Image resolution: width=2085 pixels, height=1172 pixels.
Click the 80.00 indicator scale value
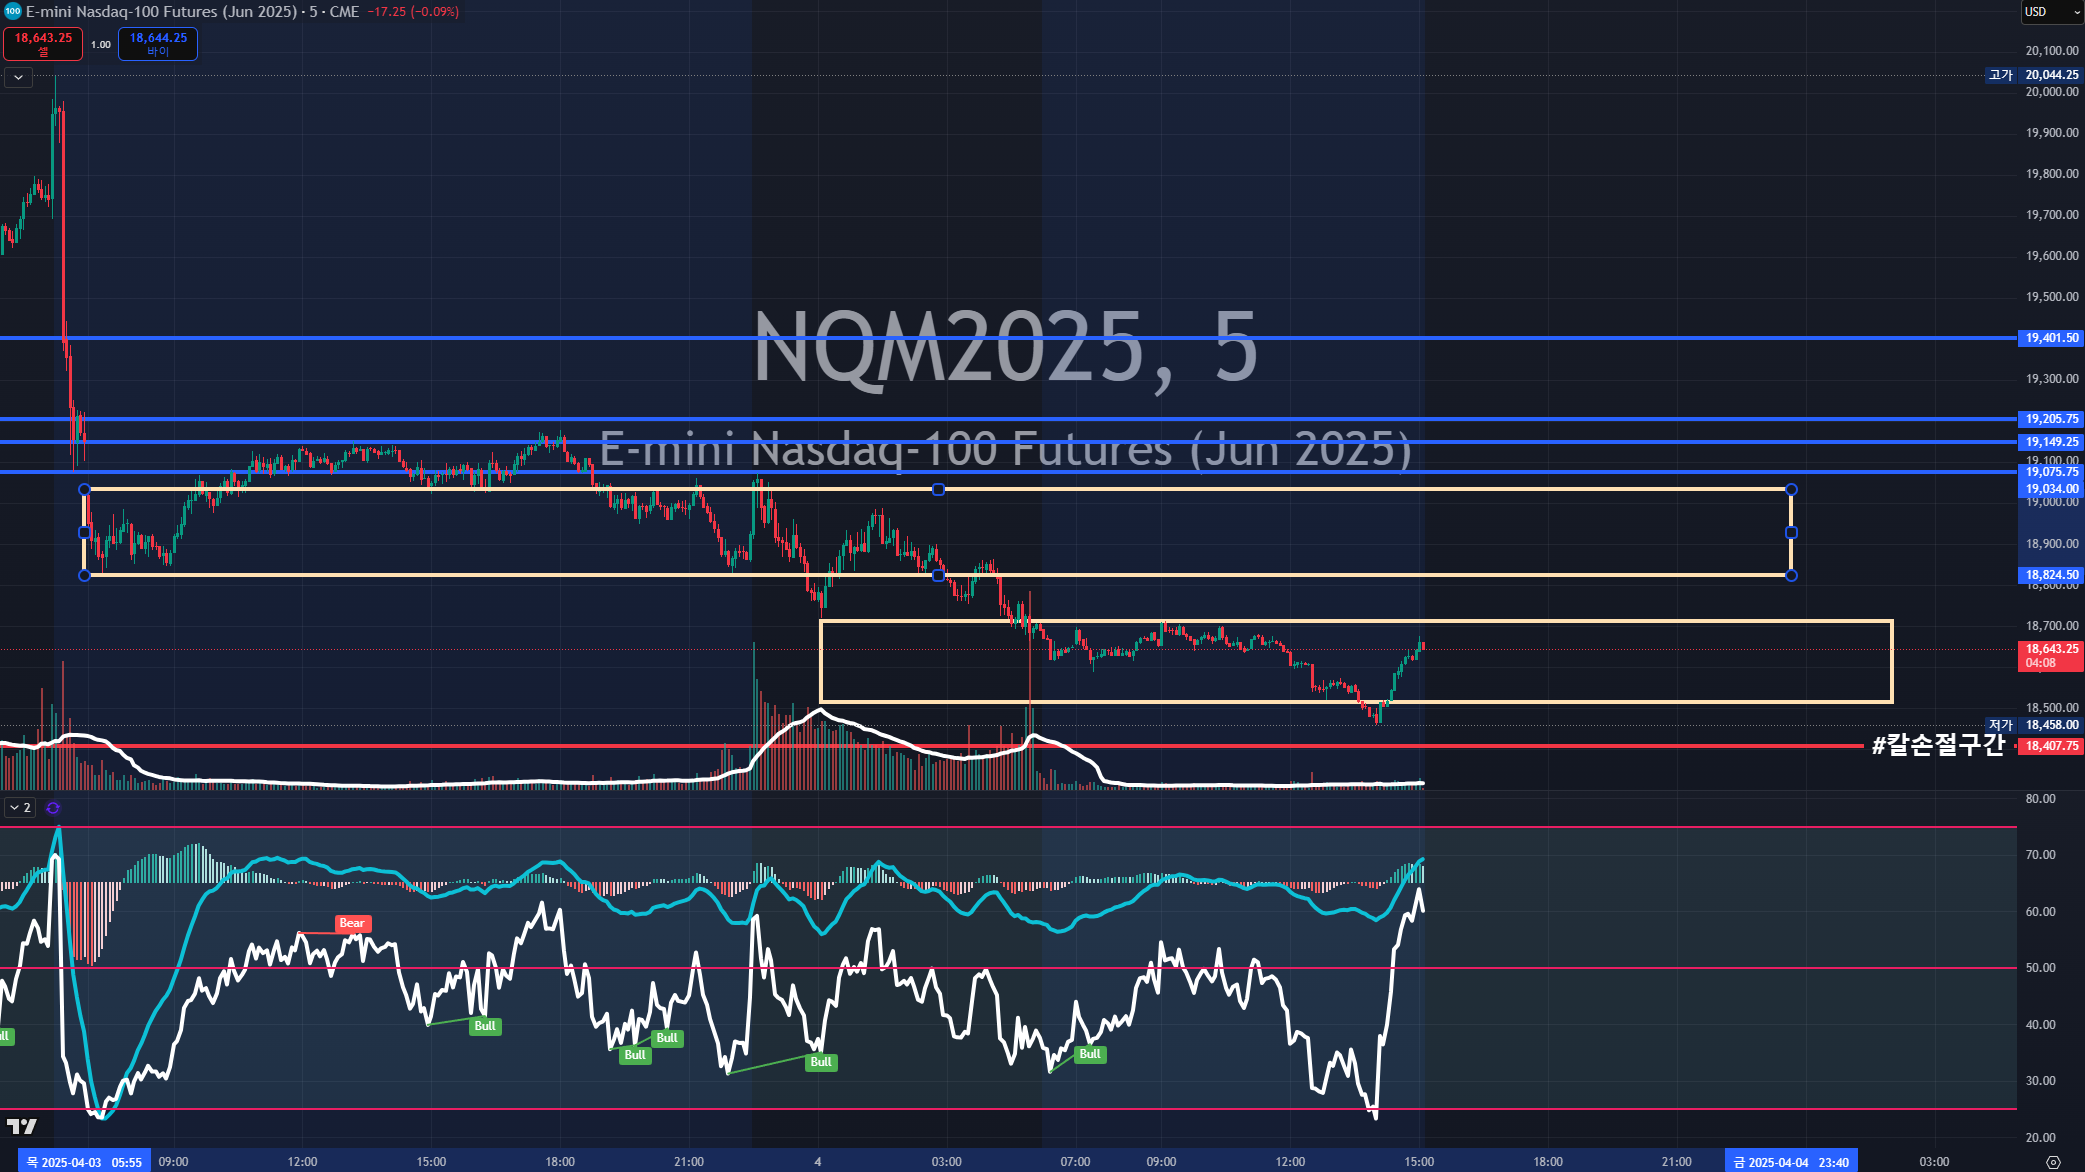pos(2040,799)
